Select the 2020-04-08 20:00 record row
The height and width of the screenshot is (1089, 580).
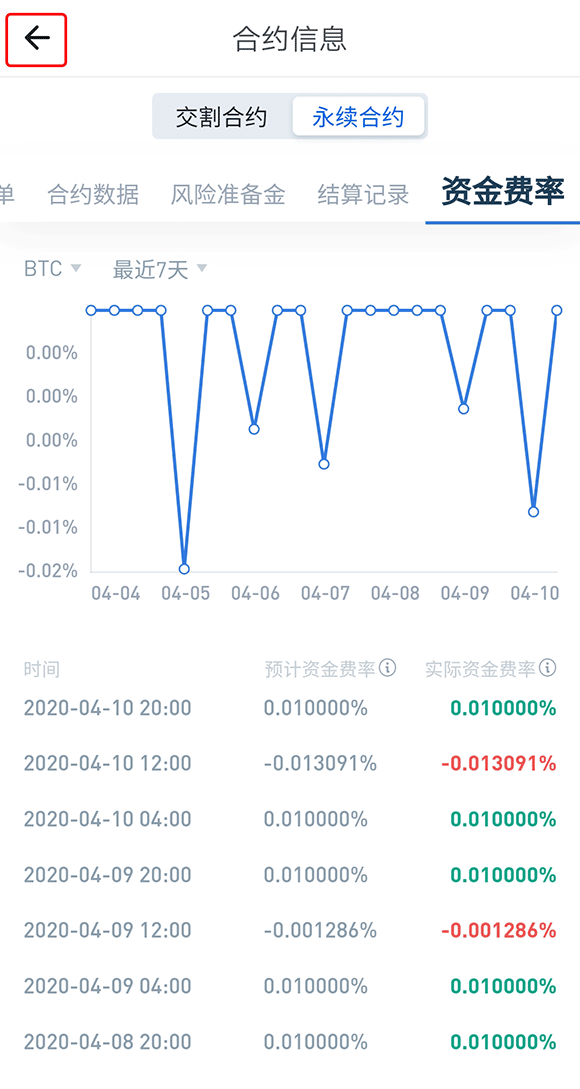290,1042
